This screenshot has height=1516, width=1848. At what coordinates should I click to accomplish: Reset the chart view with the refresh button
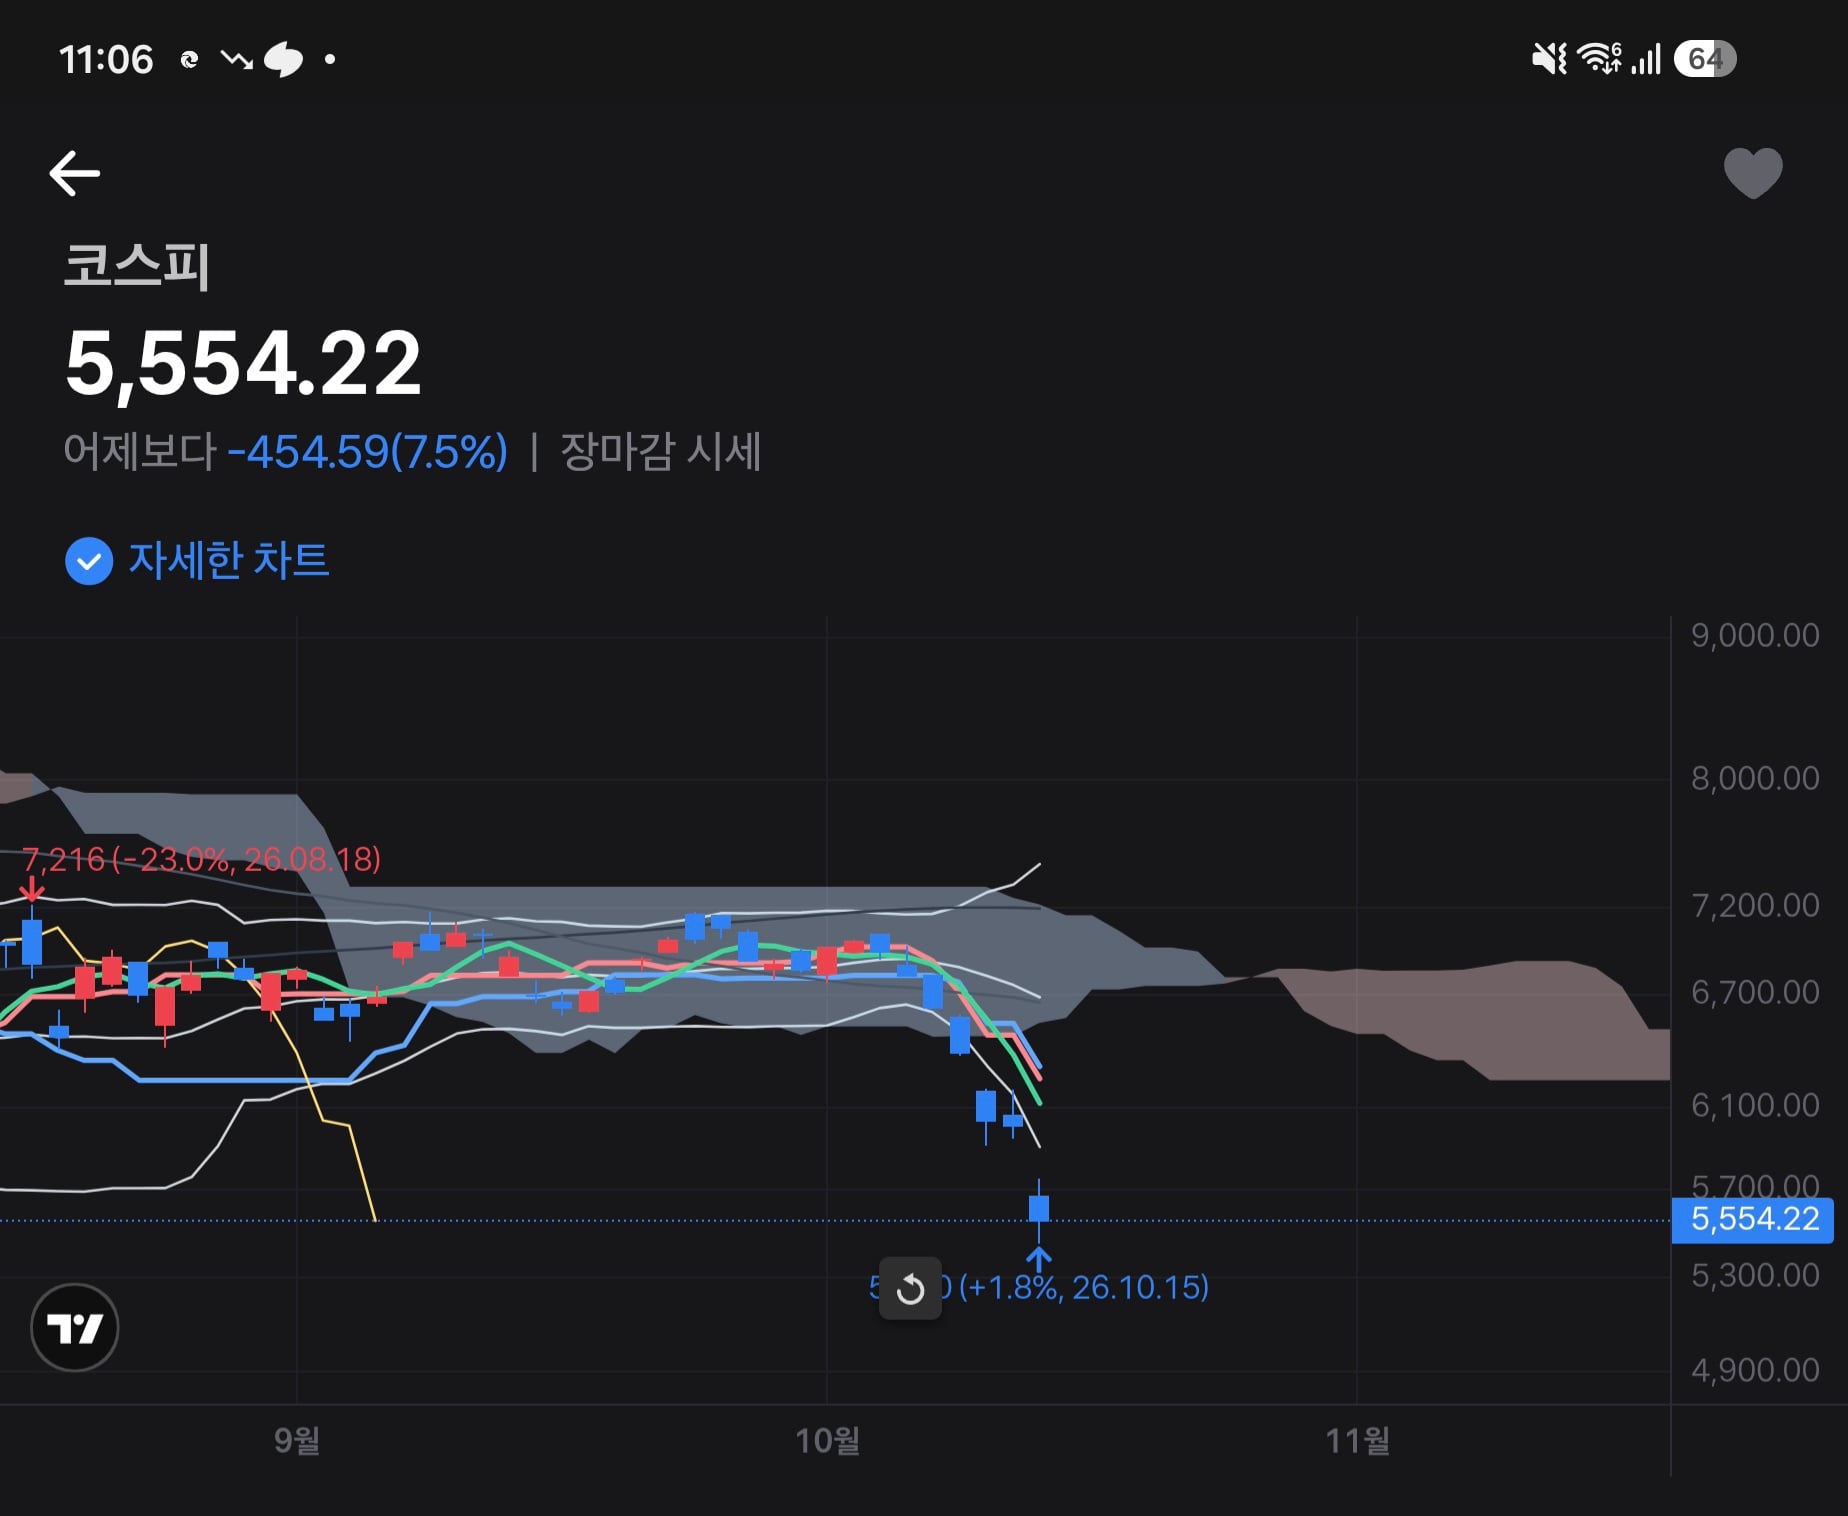[910, 1289]
